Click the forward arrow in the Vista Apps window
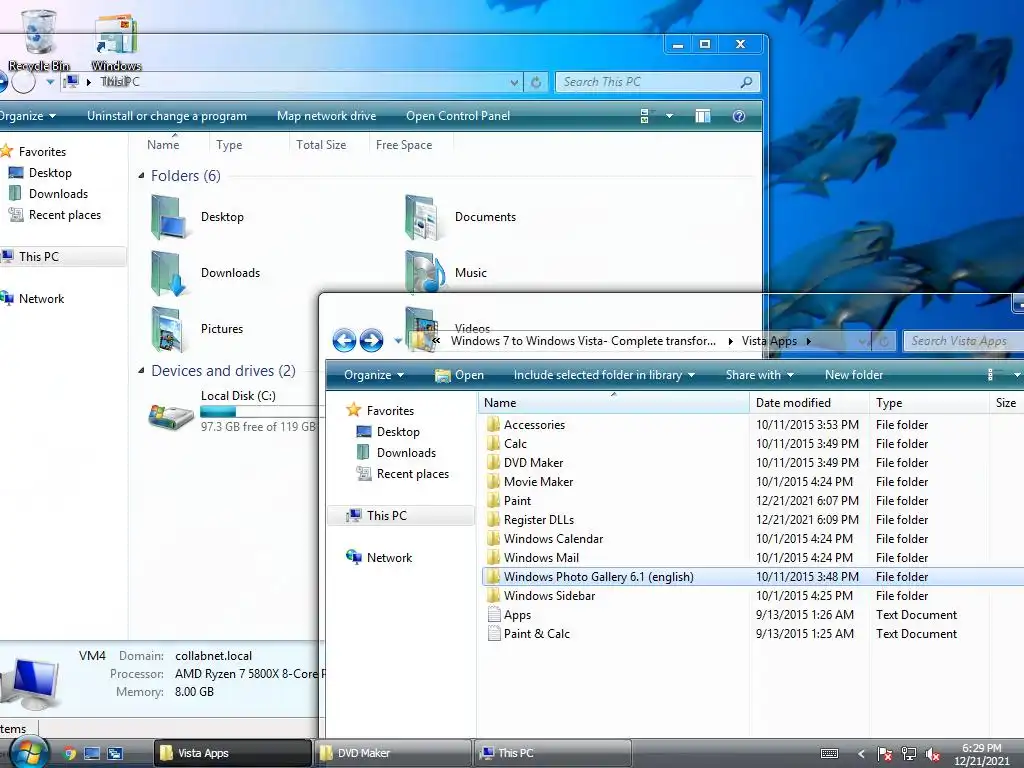1024x768 pixels. tap(372, 340)
